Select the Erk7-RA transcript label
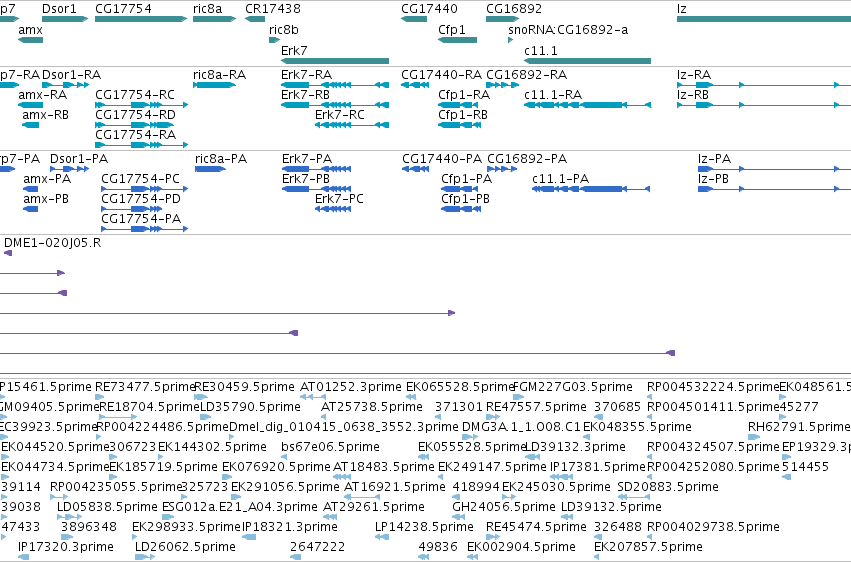Image resolution: width=851 pixels, height=562 pixels. [x=306, y=75]
